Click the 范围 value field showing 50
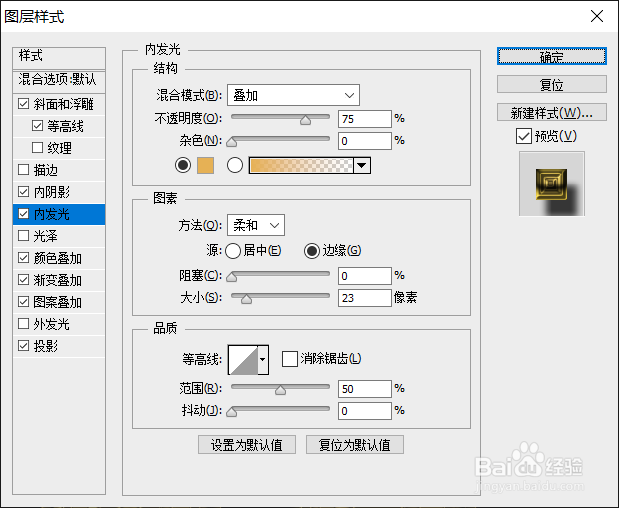This screenshot has height=508, width=619. tap(365, 389)
